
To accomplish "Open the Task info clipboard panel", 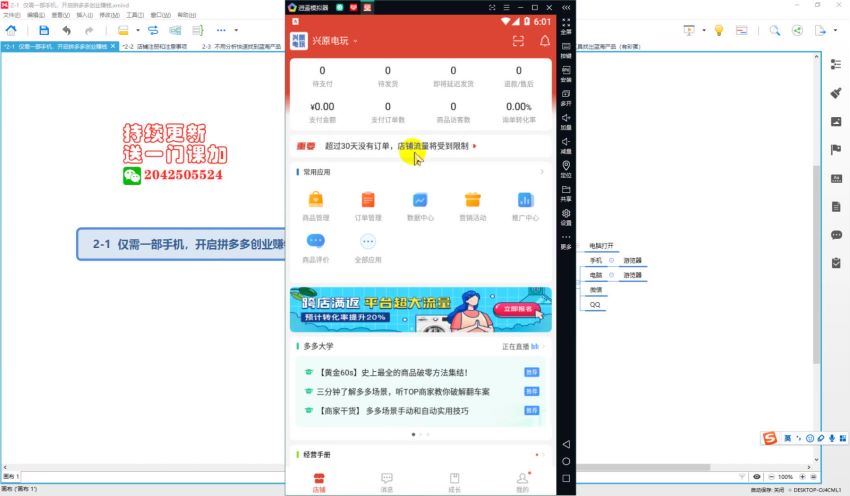I will point(836,263).
